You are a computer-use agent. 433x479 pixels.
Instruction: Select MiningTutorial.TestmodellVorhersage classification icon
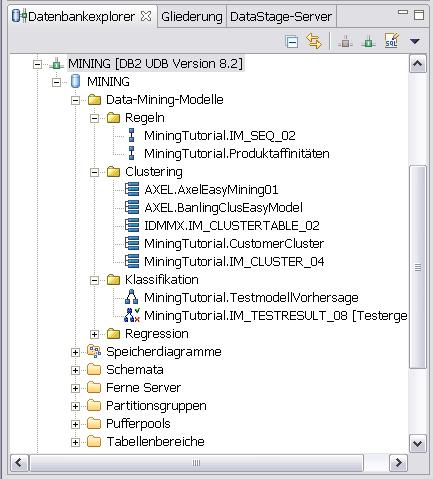tap(131, 297)
